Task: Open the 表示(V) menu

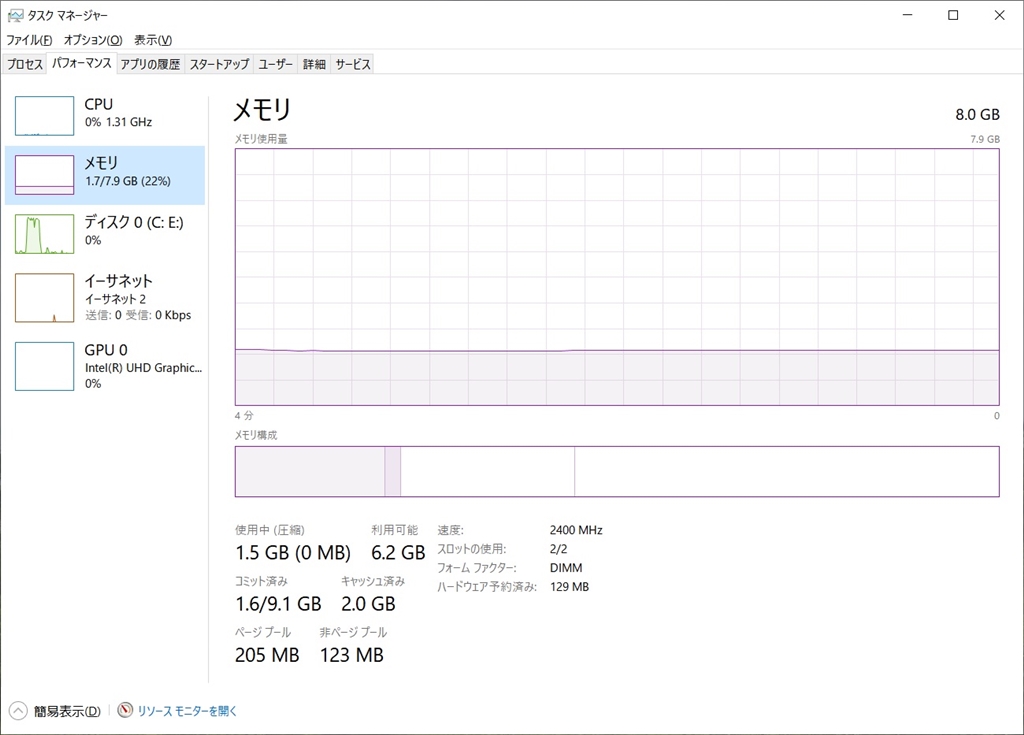Action: click(153, 40)
